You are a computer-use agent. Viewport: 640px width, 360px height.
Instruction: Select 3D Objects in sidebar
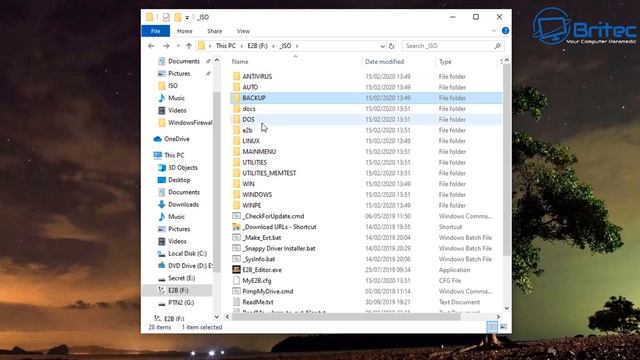point(182,168)
